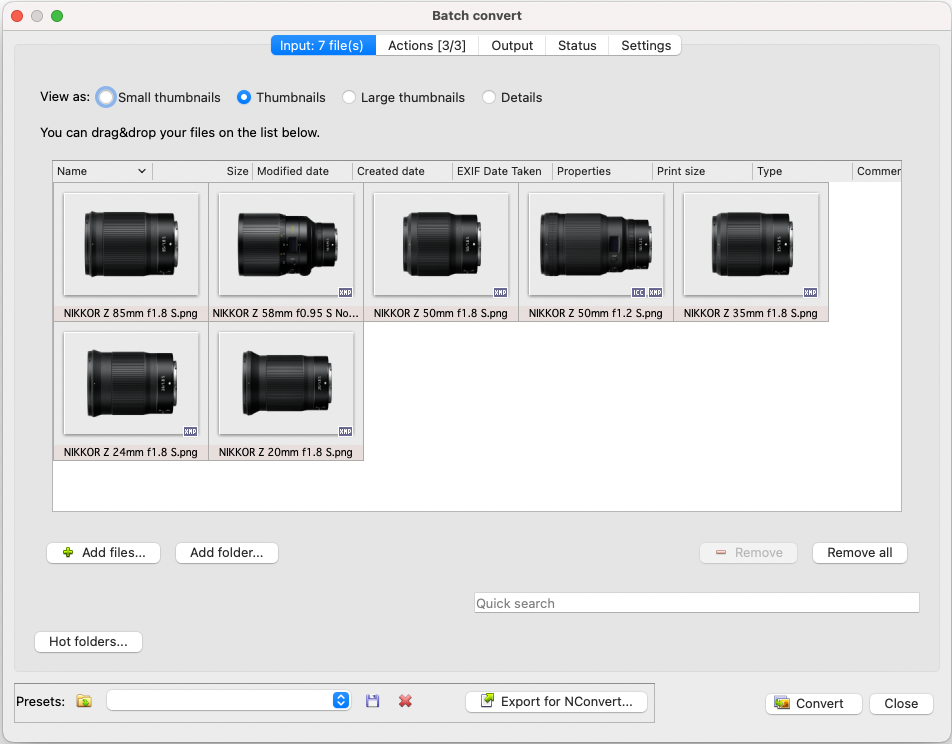This screenshot has width=952, height=744.
Task: Click XMP badge on 58mm f0.95 thumbnail
Action: [x=345, y=292]
